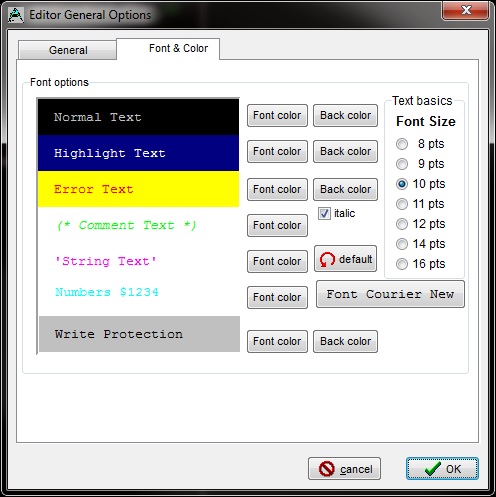Choose the 16 pts font size option
The width and height of the screenshot is (496, 497).
(402, 264)
